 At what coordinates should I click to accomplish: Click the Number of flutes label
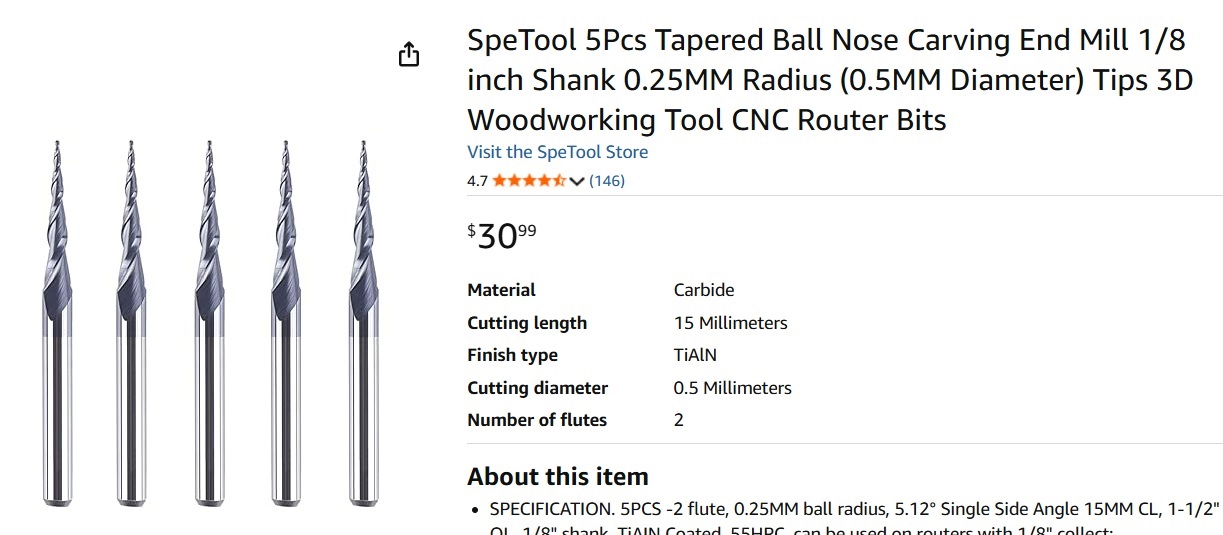coord(537,420)
